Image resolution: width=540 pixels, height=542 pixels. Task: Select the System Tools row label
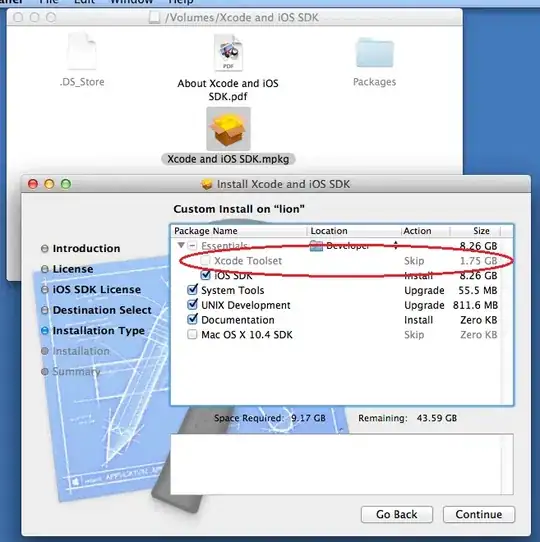click(233, 290)
